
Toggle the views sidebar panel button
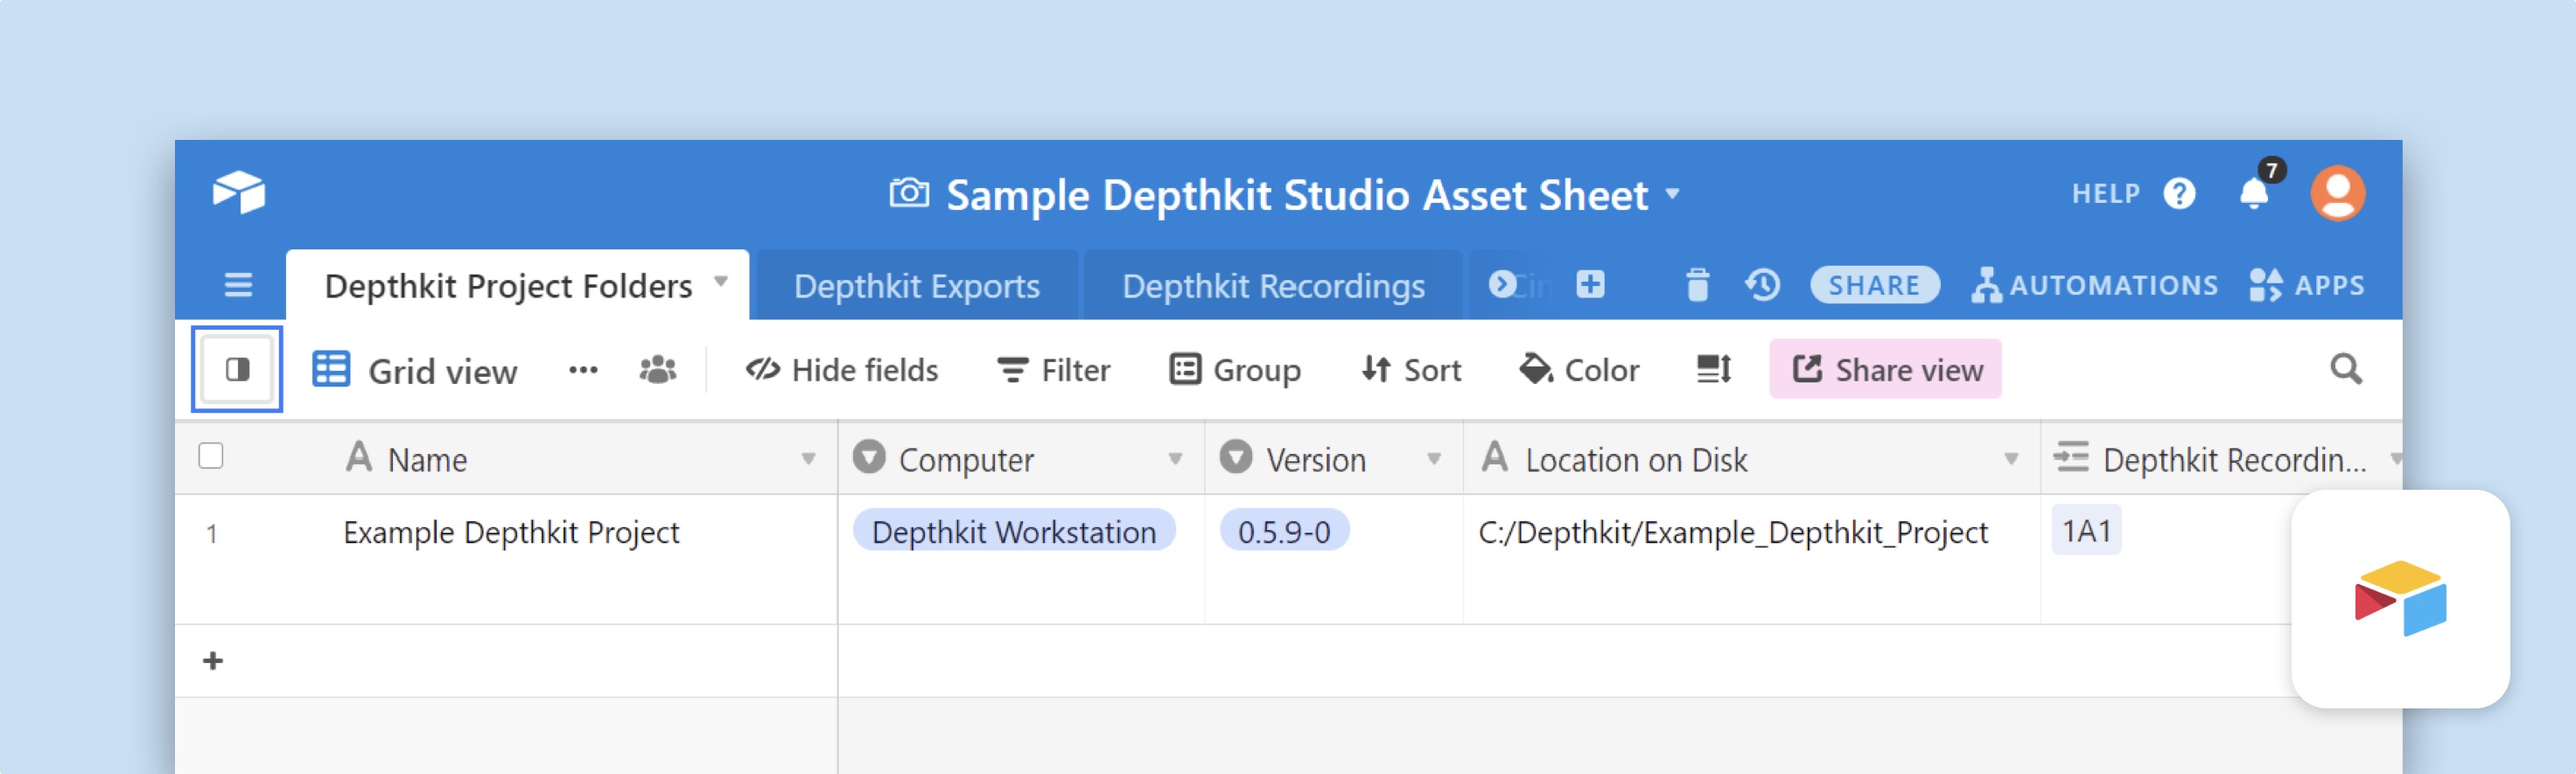pyautogui.click(x=237, y=370)
